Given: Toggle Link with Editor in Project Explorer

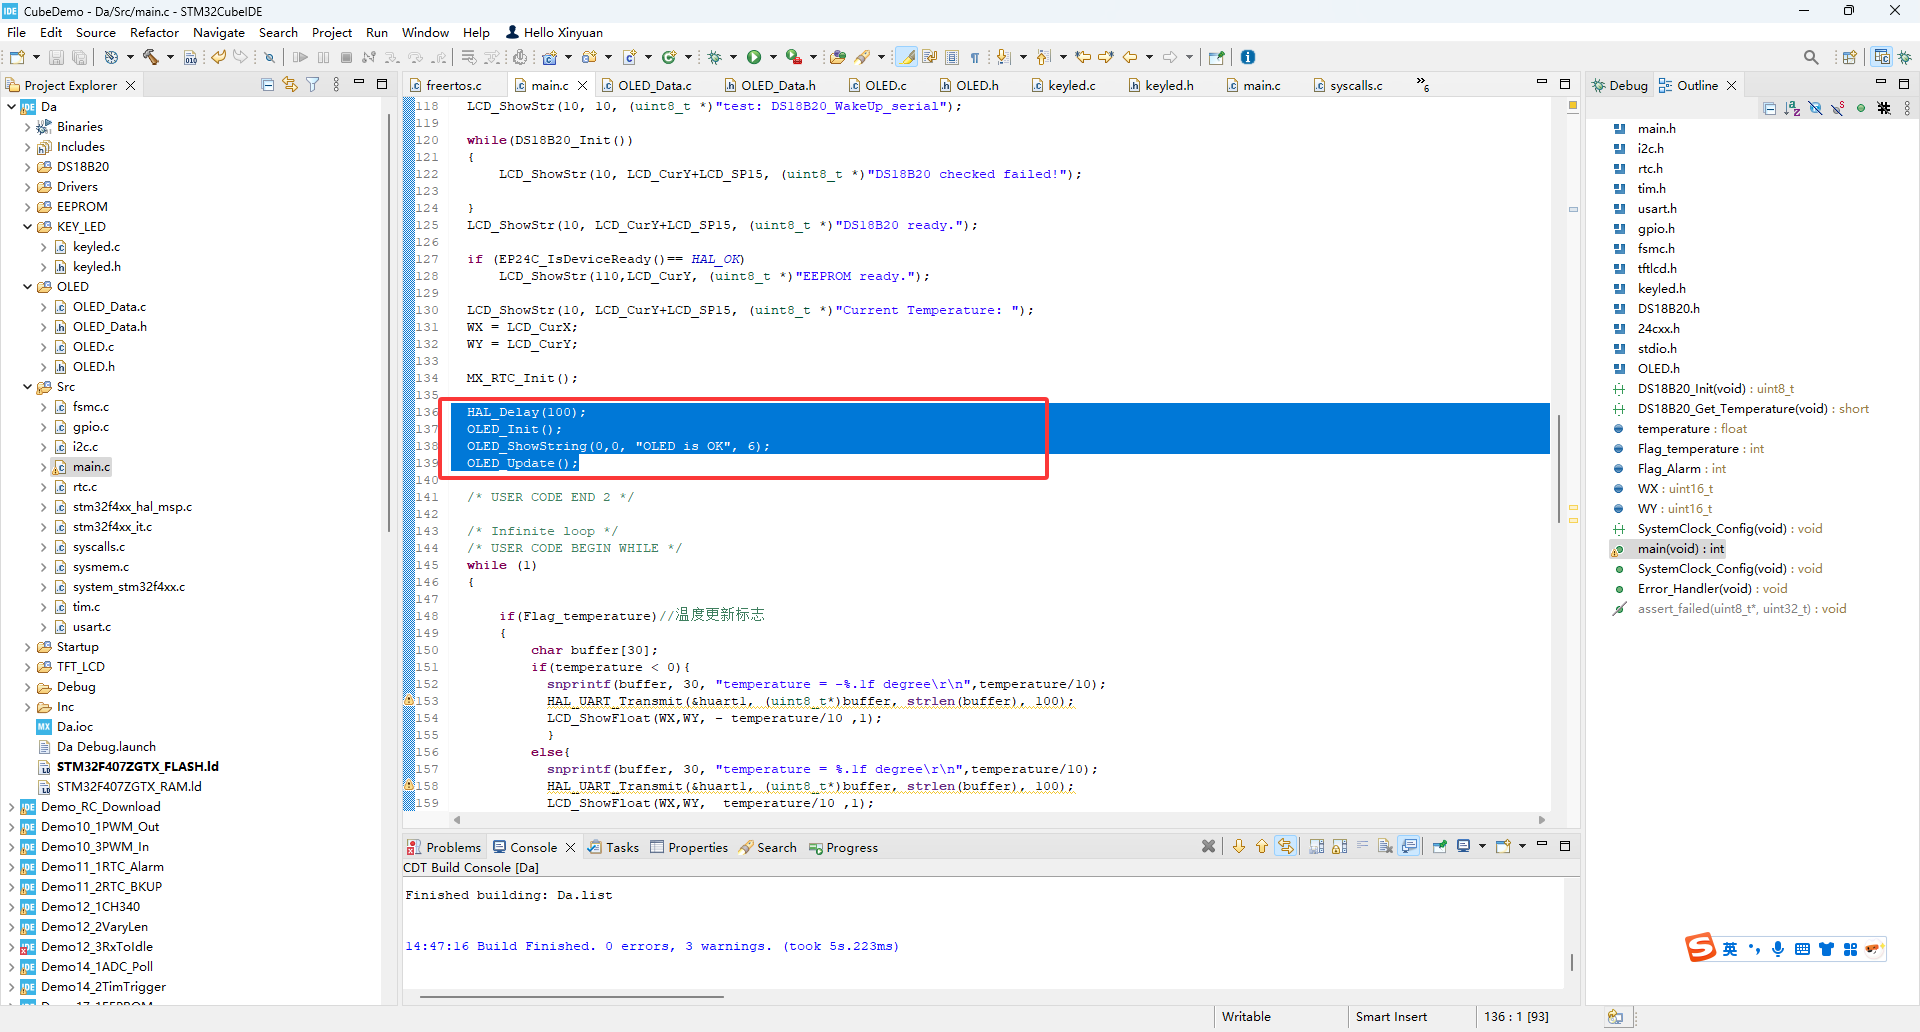Looking at the screenshot, I should point(290,85).
